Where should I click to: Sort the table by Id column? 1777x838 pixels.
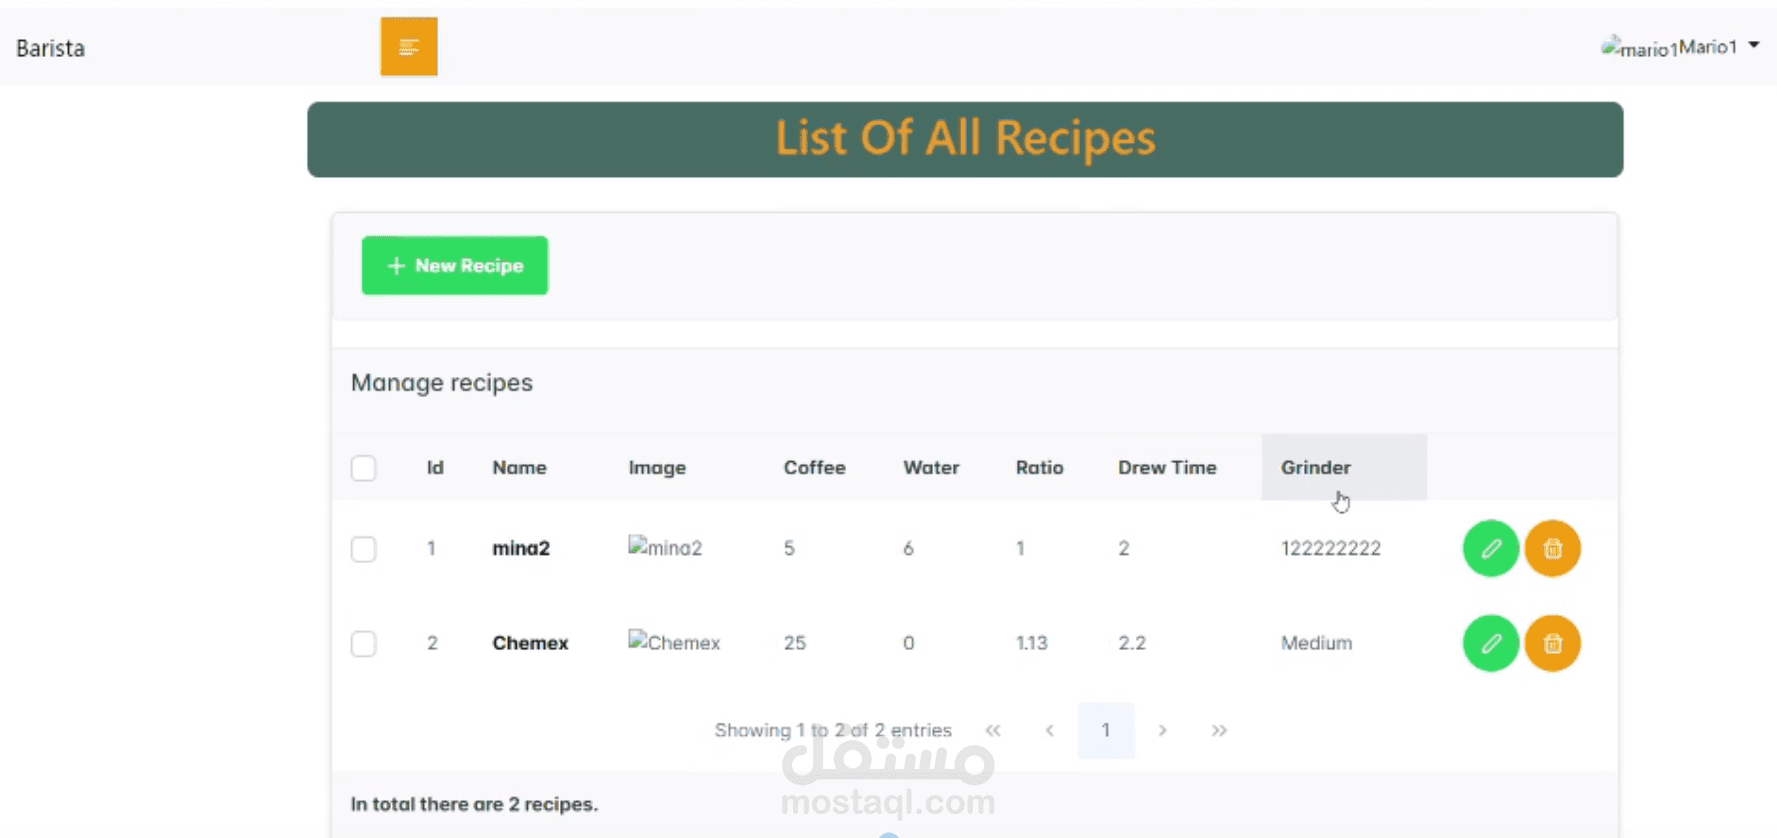pos(435,467)
